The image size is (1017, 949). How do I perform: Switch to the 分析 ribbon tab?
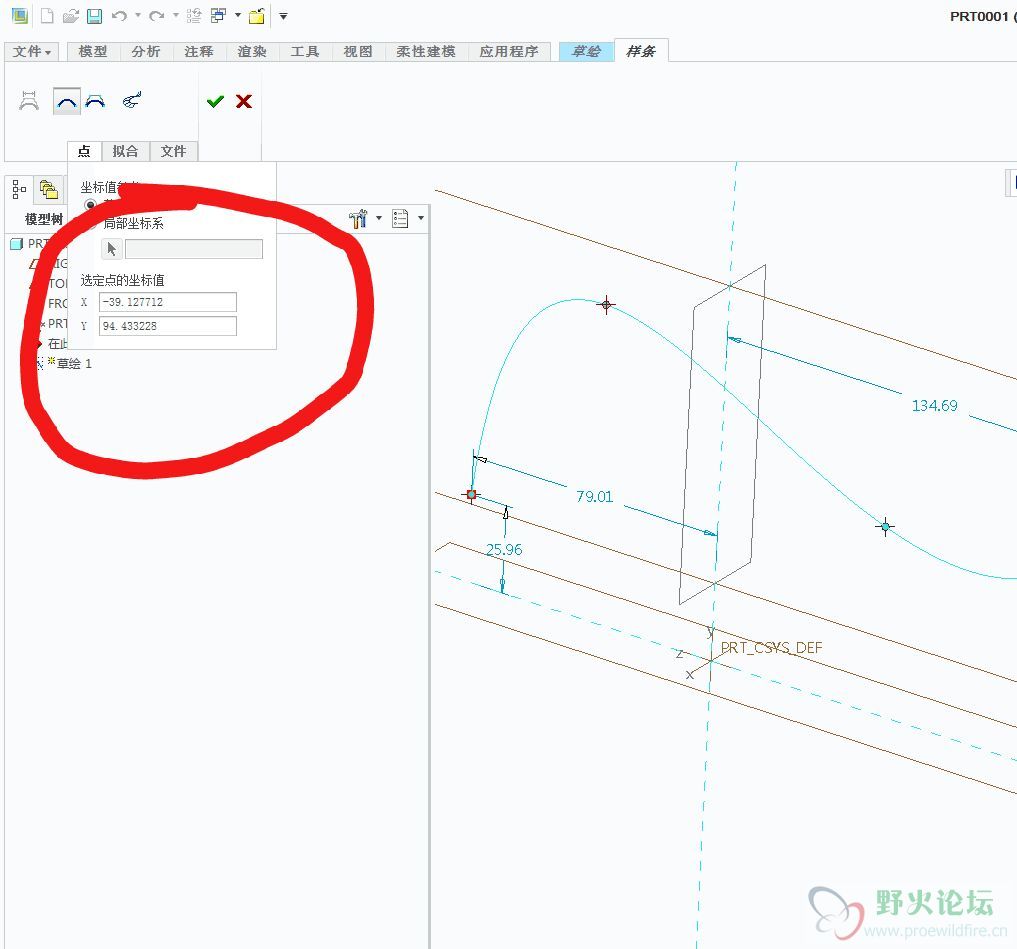(146, 51)
